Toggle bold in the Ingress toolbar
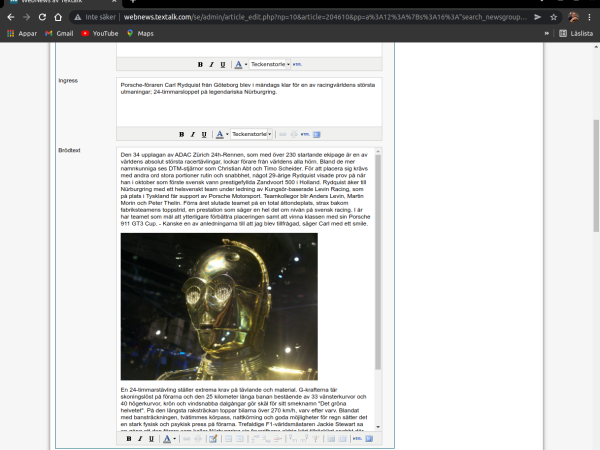 [181, 134]
